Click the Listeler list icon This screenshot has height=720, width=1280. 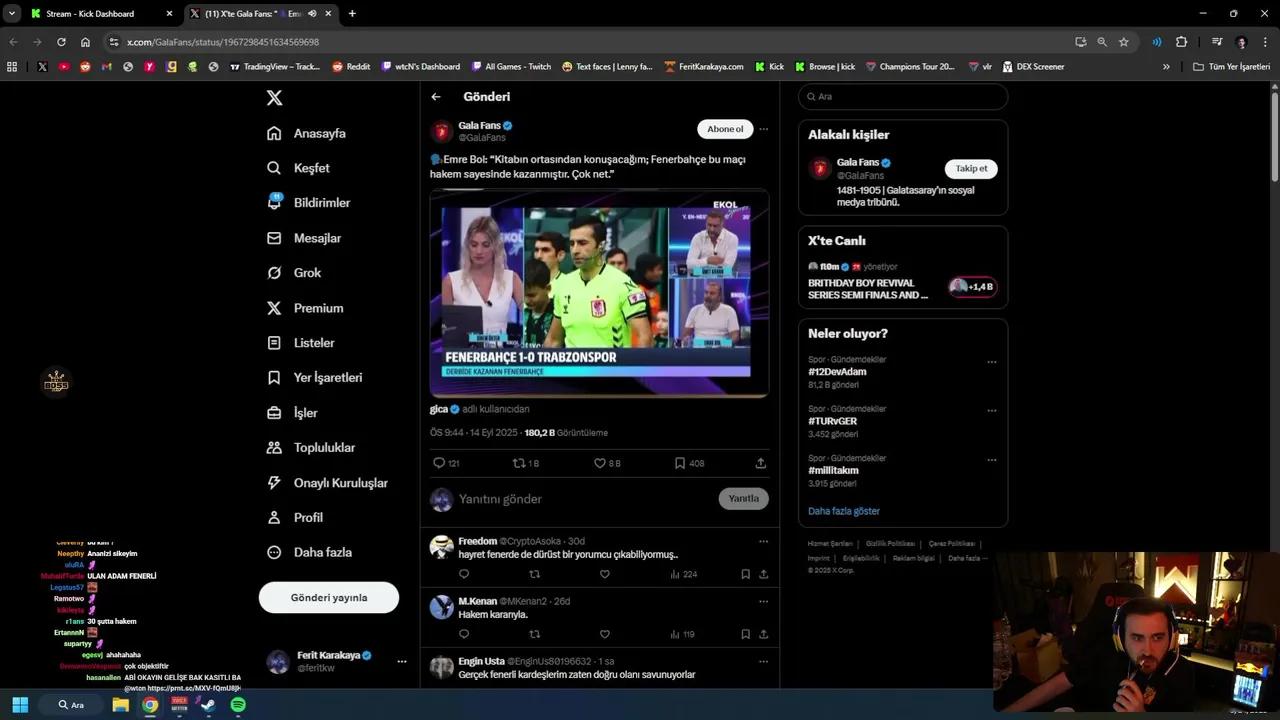click(274, 343)
